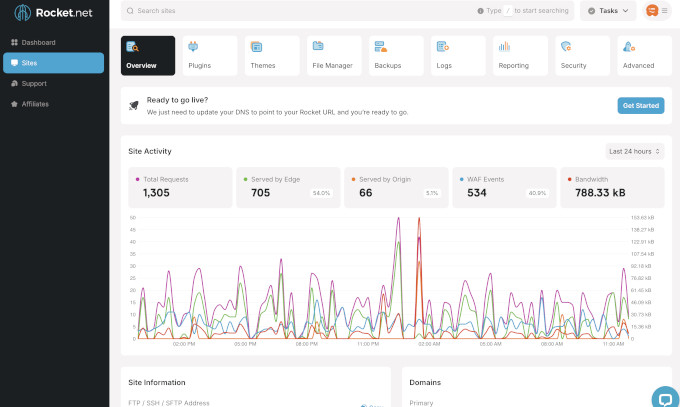
Task: Toggle the Bandwidth series card
Action: tap(612, 187)
